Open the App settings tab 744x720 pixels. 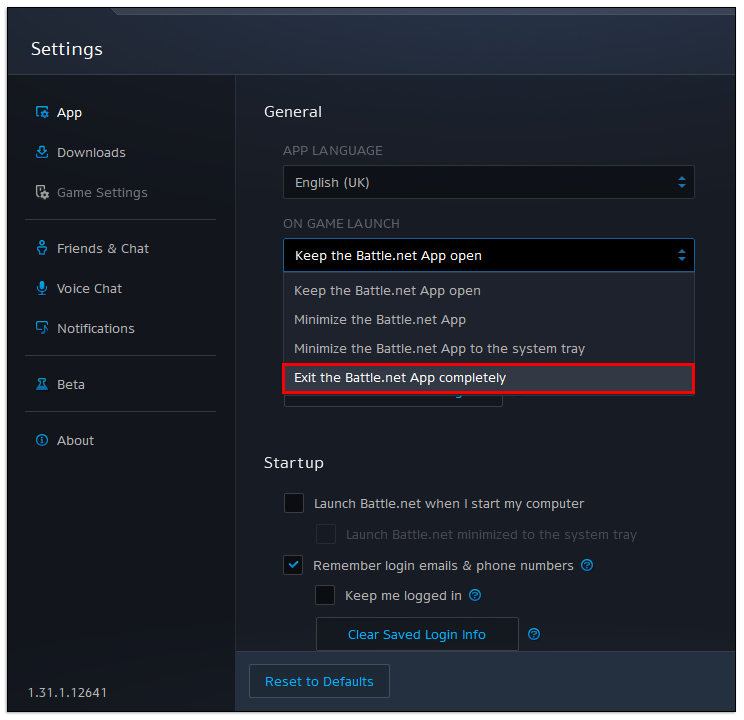(69, 113)
